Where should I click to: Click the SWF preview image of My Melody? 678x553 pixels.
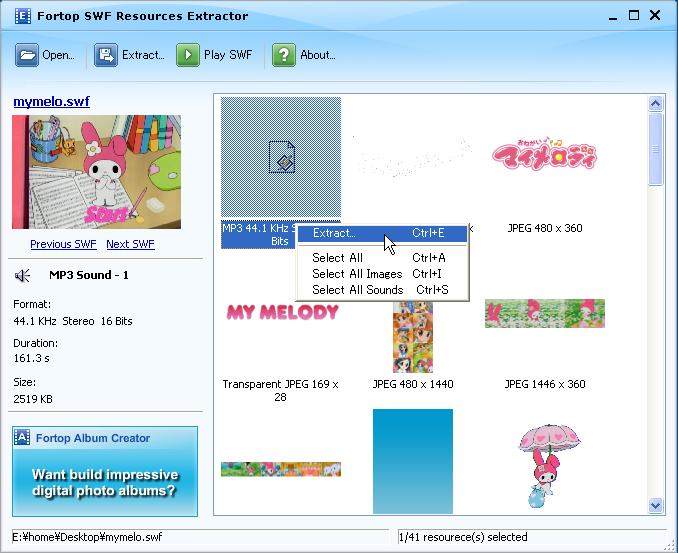point(96,172)
